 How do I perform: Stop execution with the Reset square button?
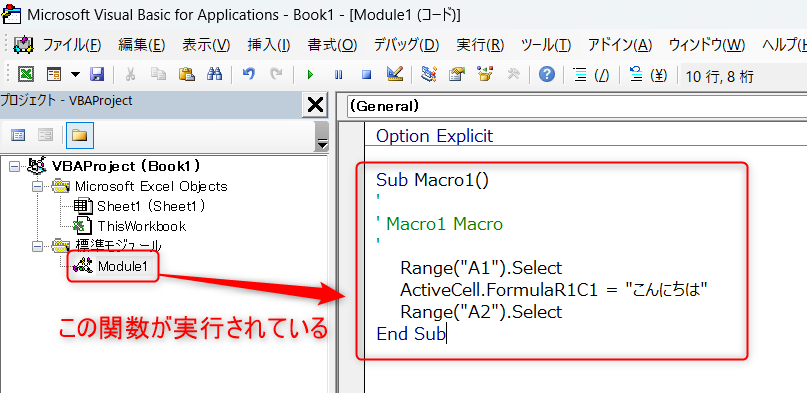point(366,75)
